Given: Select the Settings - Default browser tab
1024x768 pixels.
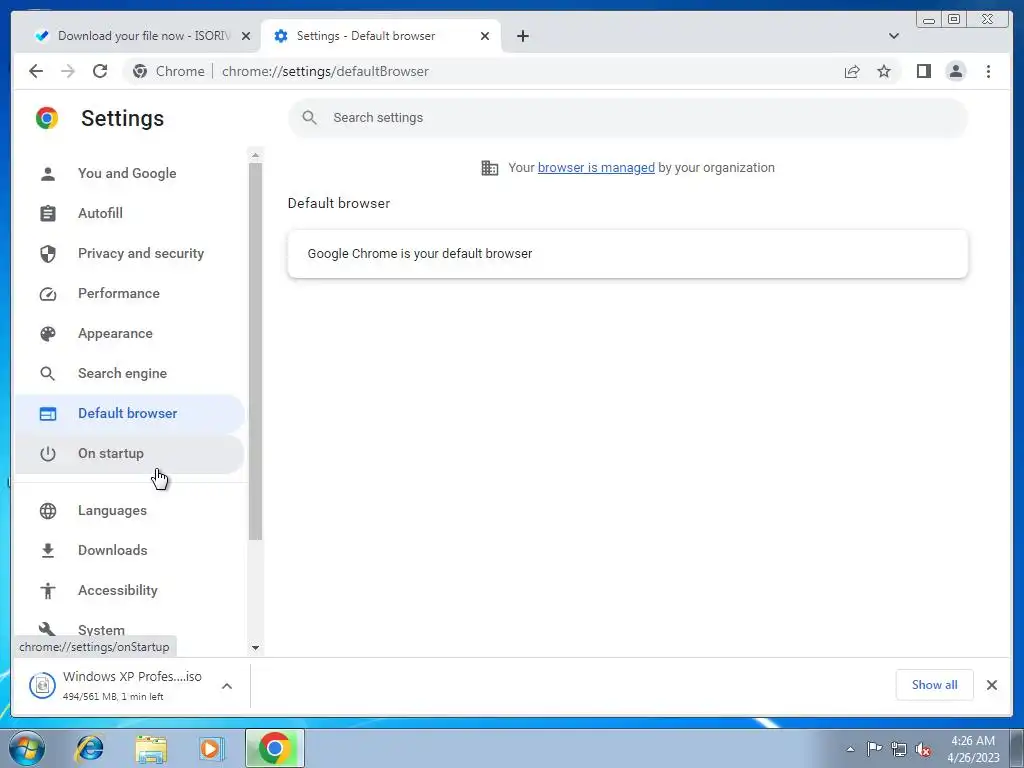Looking at the screenshot, I should pyautogui.click(x=380, y=36).
